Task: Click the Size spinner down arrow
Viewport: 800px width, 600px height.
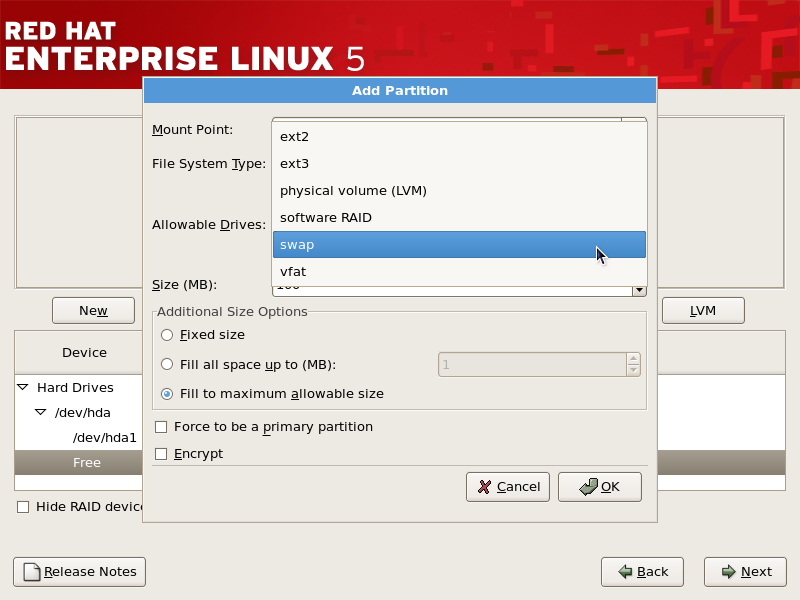Action: pyautogui.click(x=639, y=290)
